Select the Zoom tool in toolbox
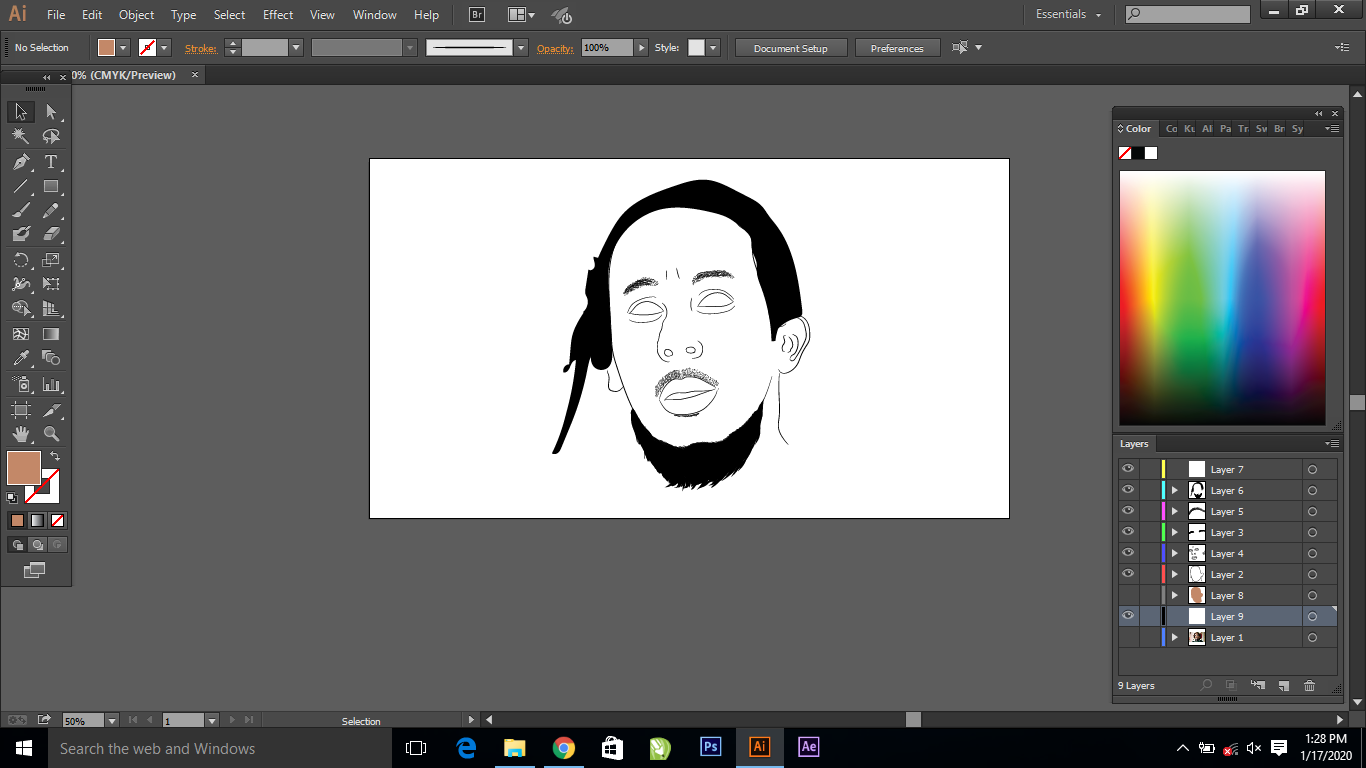Image resolution: width=1366 pixels, height=768 pixels. pyautogui.click(x=51, y=434)
